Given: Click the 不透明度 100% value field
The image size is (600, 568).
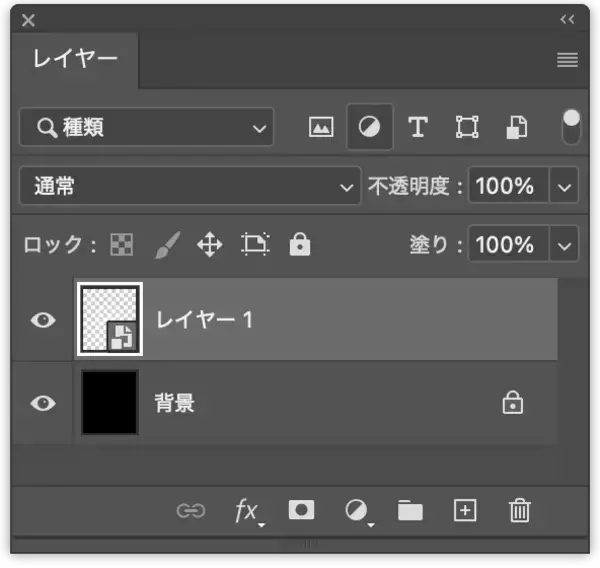Looking at the screenshot, I should pos(509,186).
